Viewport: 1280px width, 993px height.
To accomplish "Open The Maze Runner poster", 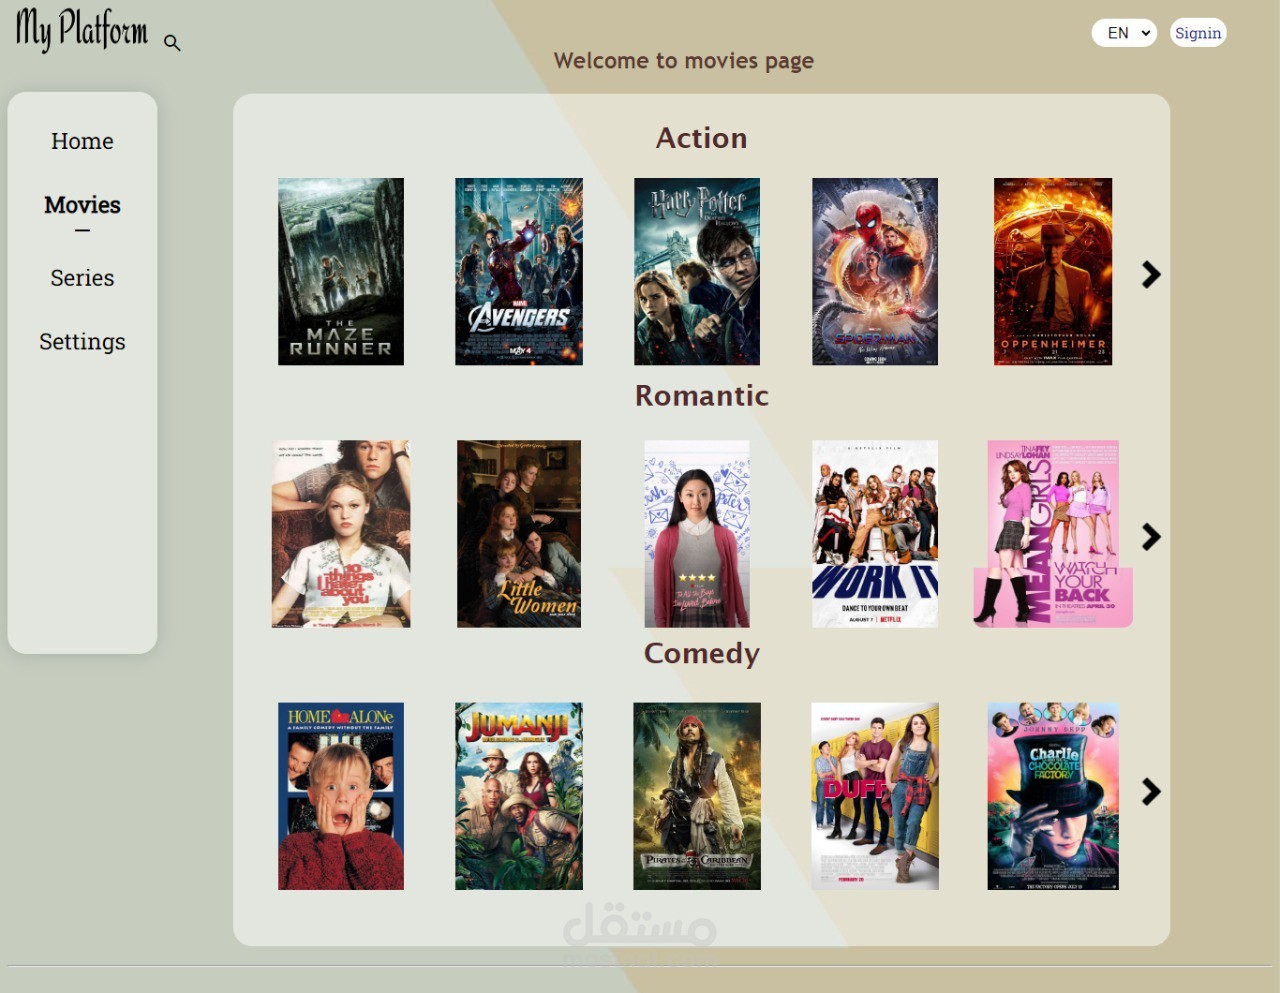I will pos(341,272).
